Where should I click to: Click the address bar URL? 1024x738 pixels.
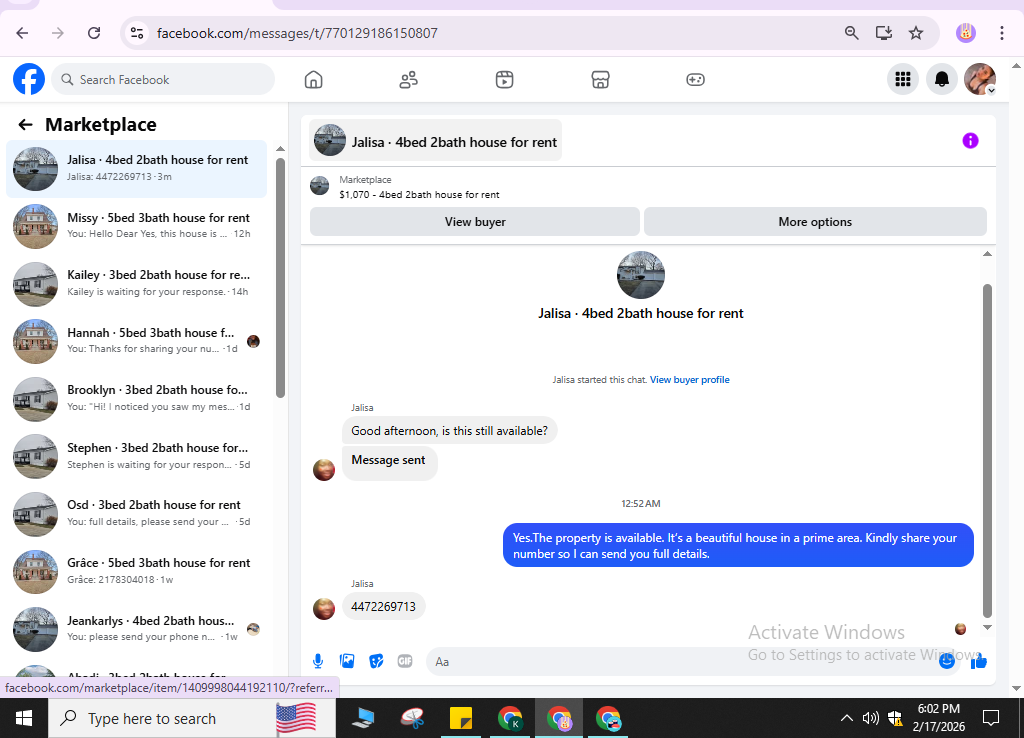[x=297, y=33]
